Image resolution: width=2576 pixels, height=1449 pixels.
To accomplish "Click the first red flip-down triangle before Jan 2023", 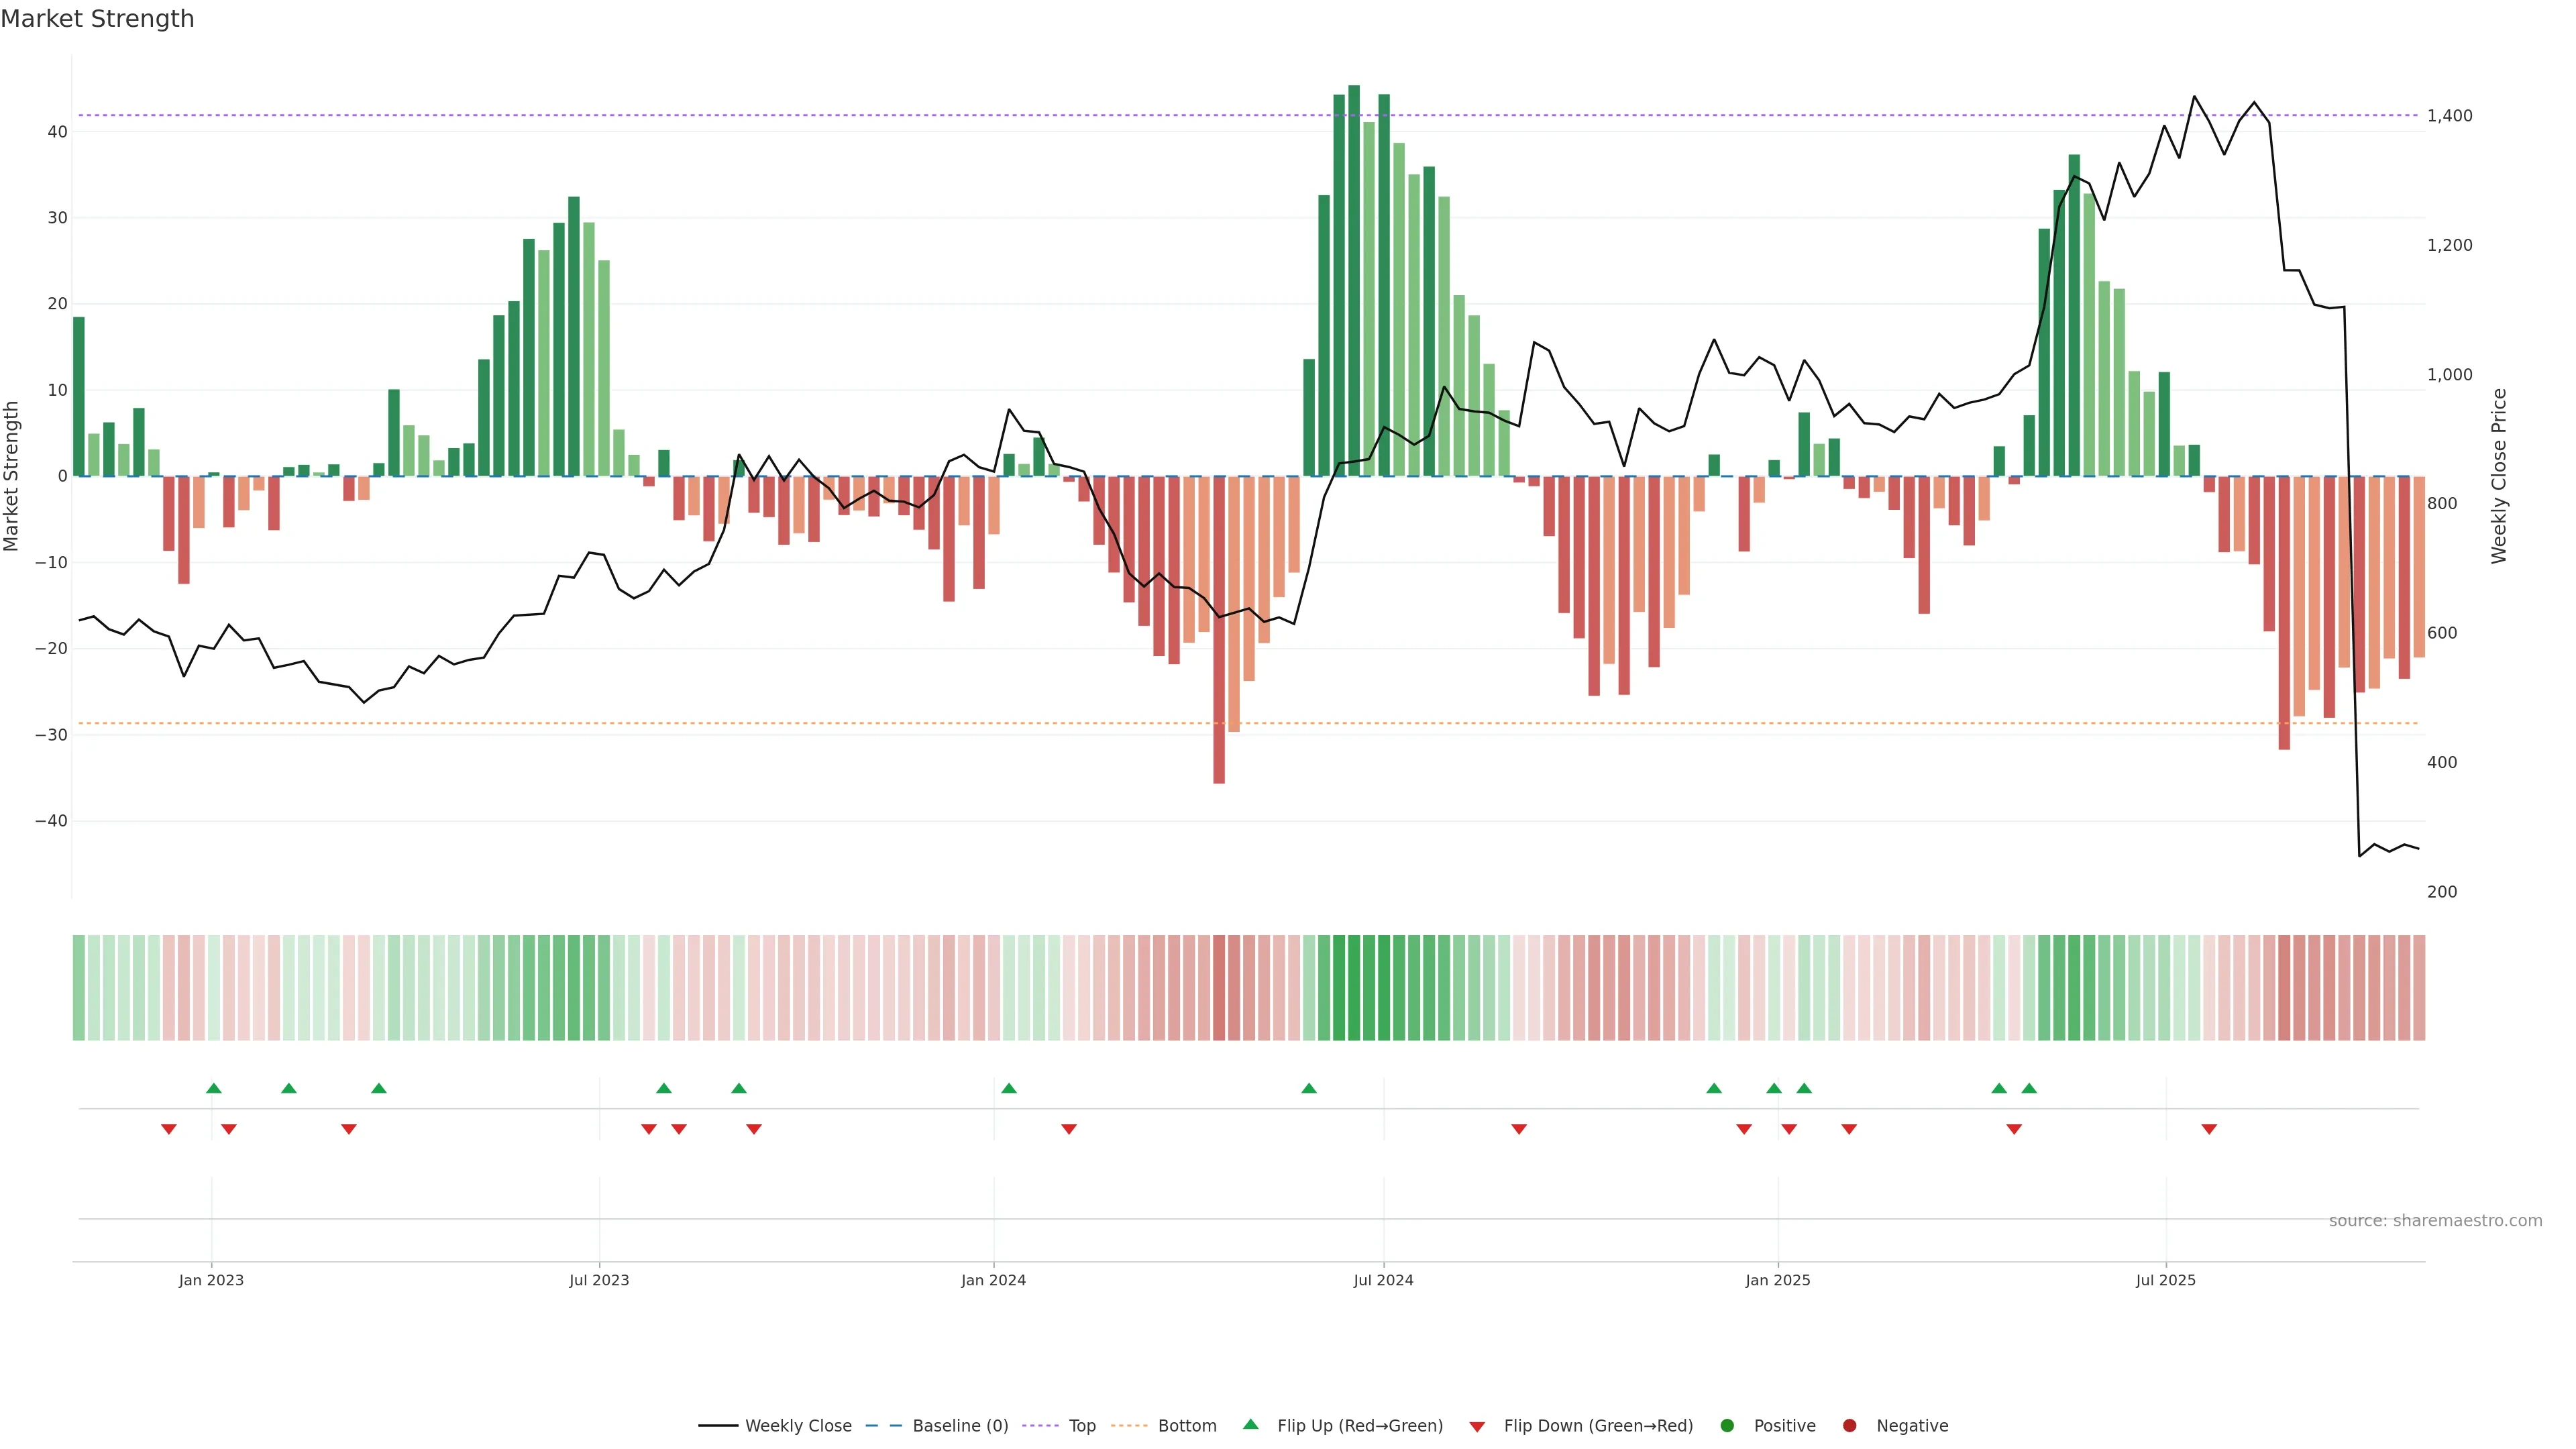I will (x=169, y=1129).
